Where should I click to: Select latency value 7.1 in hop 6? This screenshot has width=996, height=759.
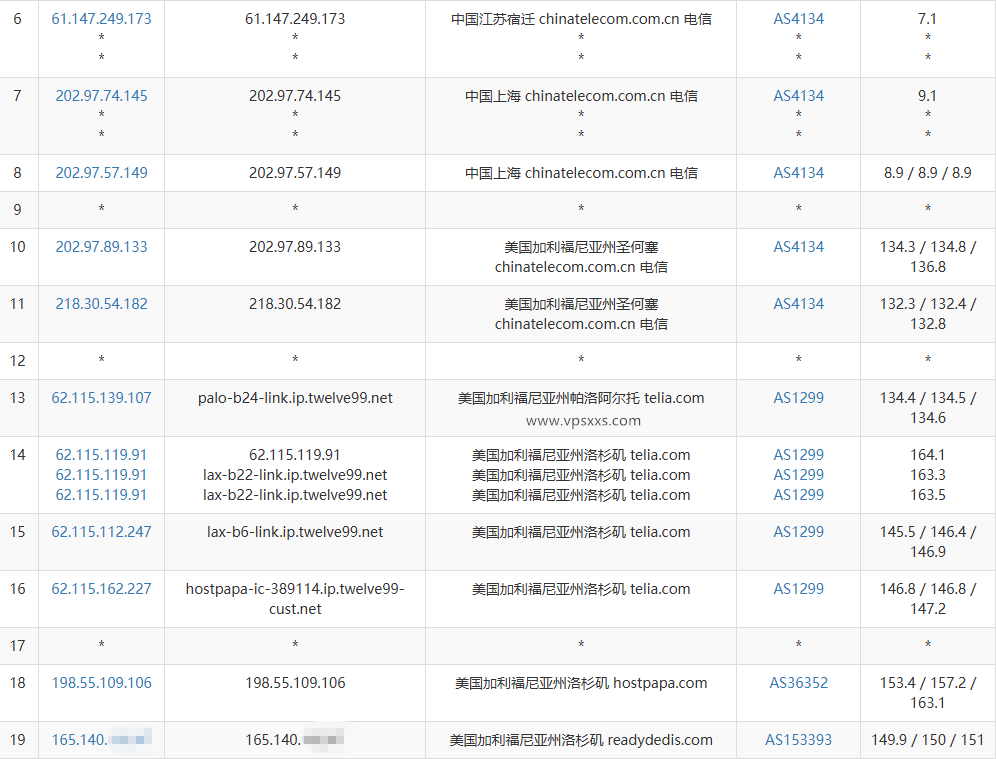(x=927, y=19)
